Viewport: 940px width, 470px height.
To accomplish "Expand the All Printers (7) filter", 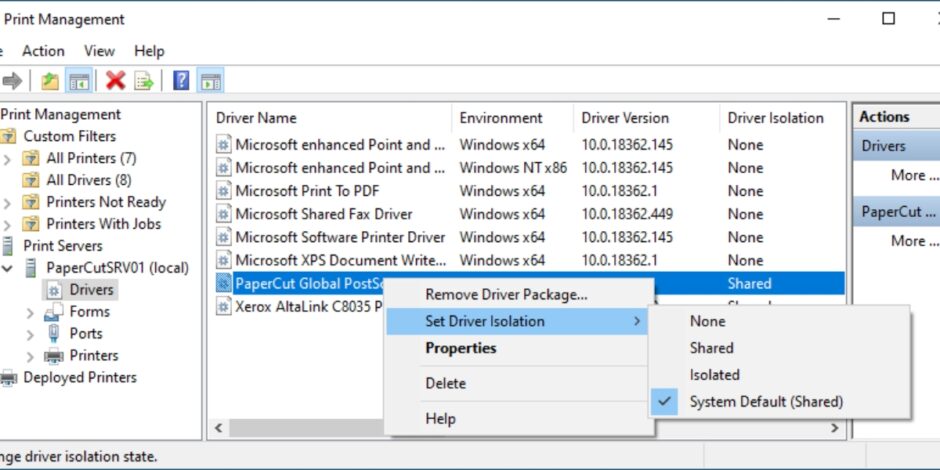I will tap(8, 158).
